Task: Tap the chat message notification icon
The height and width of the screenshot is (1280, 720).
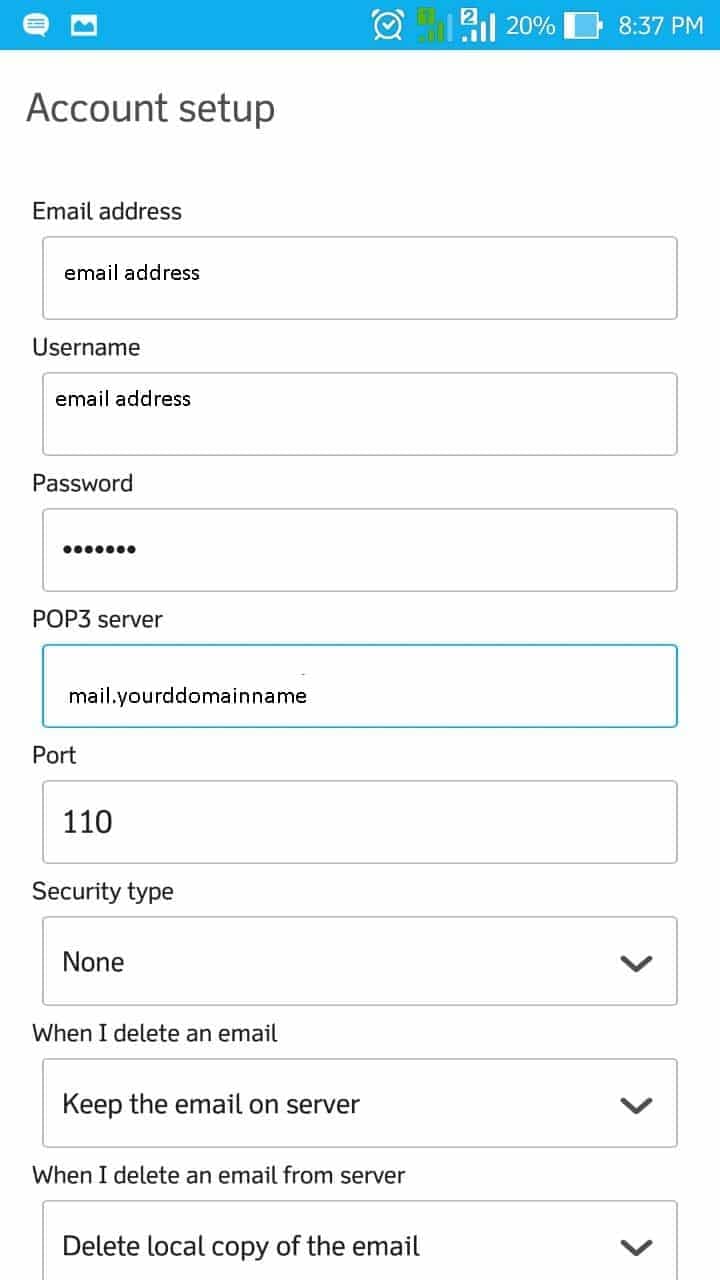Action: pos(33,25)
